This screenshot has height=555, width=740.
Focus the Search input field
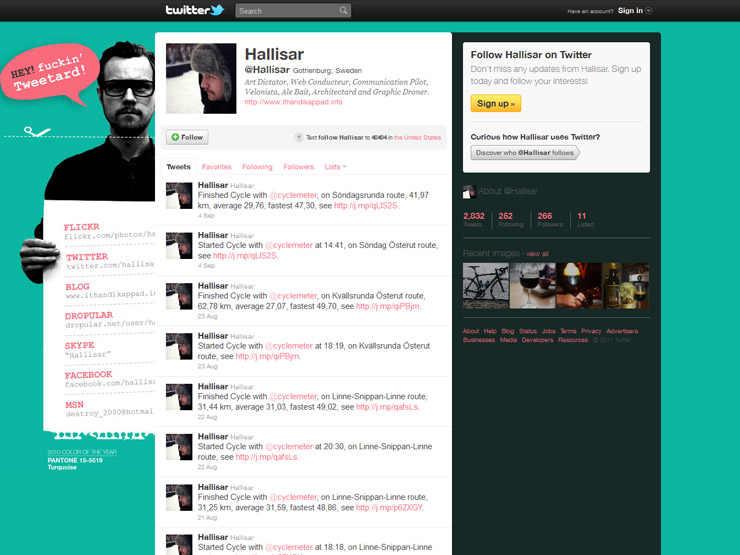pyautogui.click(x=293, y=10)
